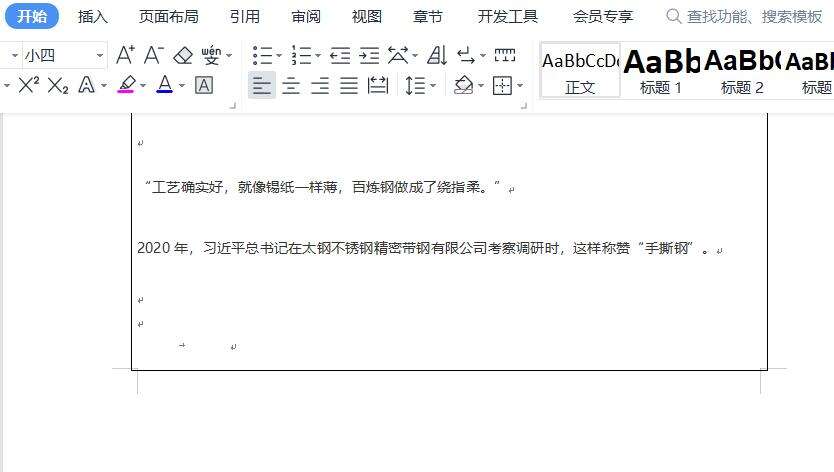Open the 会员专享 tab
The width and height of the screenshot is (834, 472).
[x=603, y=16]
